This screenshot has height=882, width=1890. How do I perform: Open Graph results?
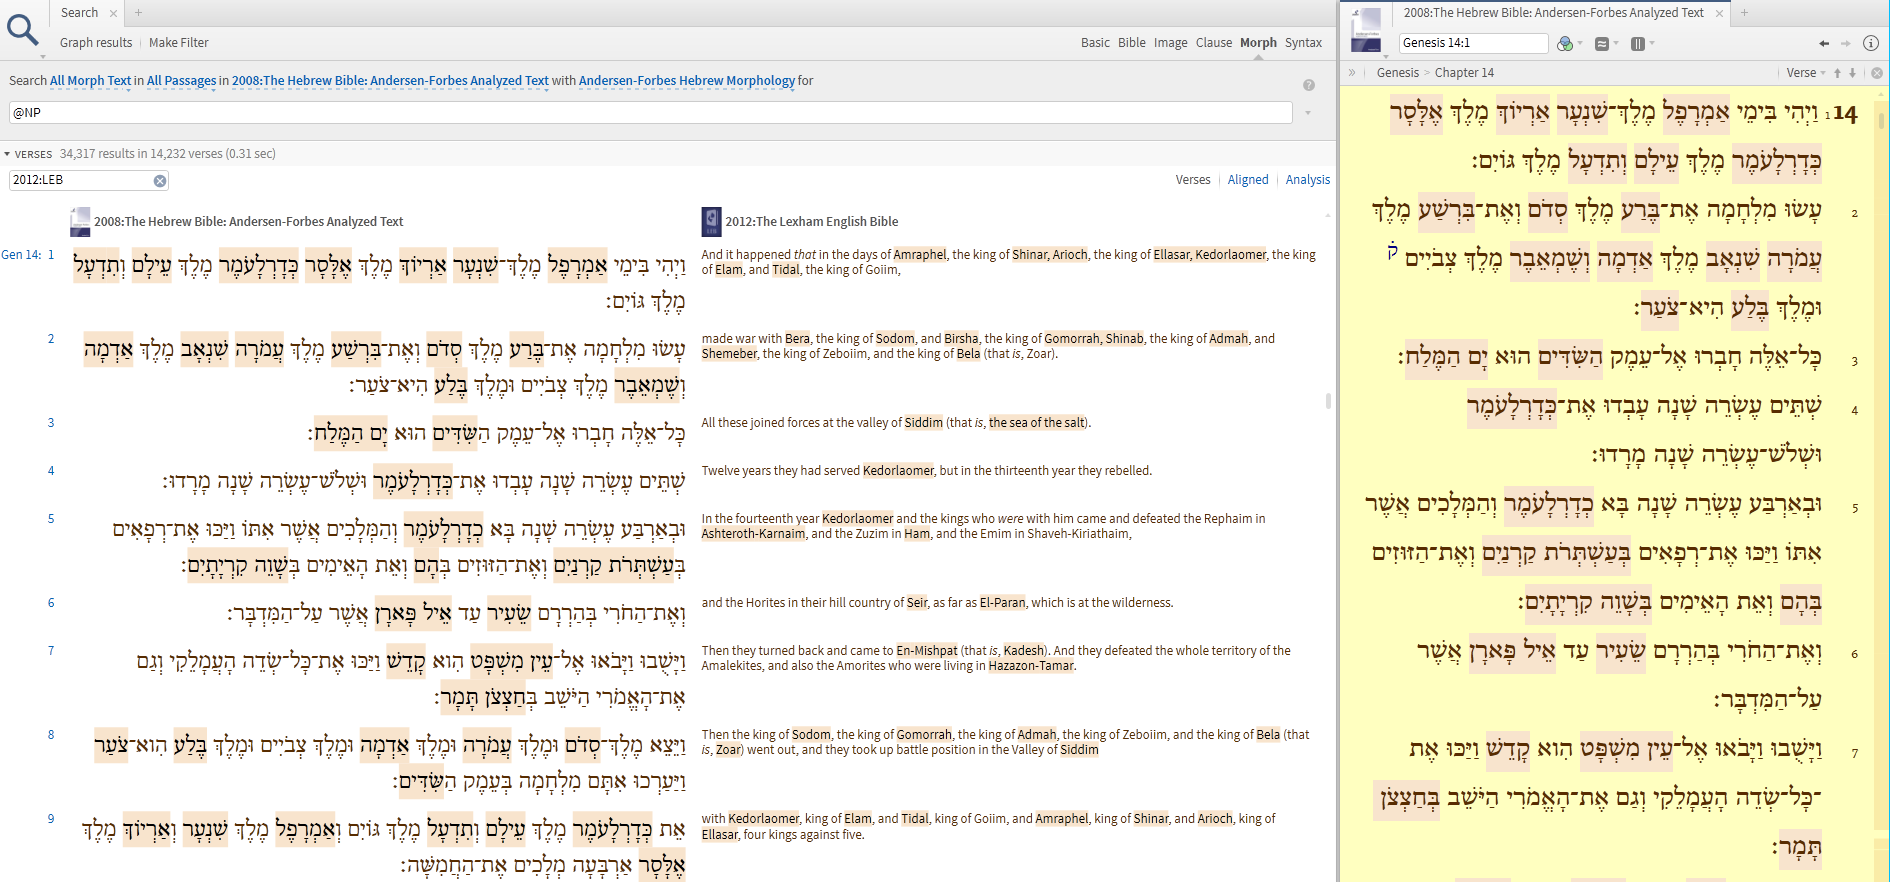pos(96,43)
